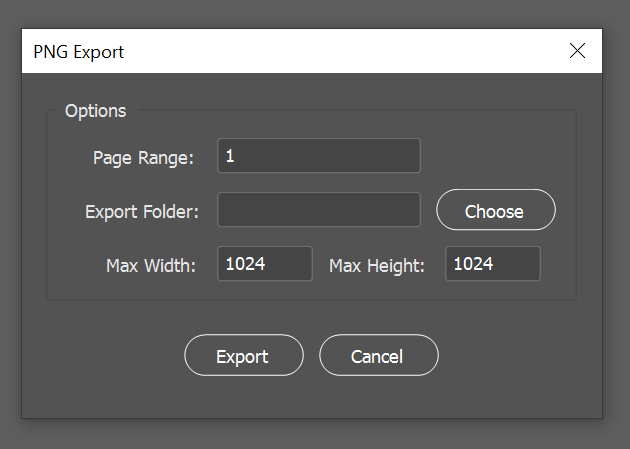Dismiss dialog using the X icon
630x449 pixels.
(x=577, y=51)
